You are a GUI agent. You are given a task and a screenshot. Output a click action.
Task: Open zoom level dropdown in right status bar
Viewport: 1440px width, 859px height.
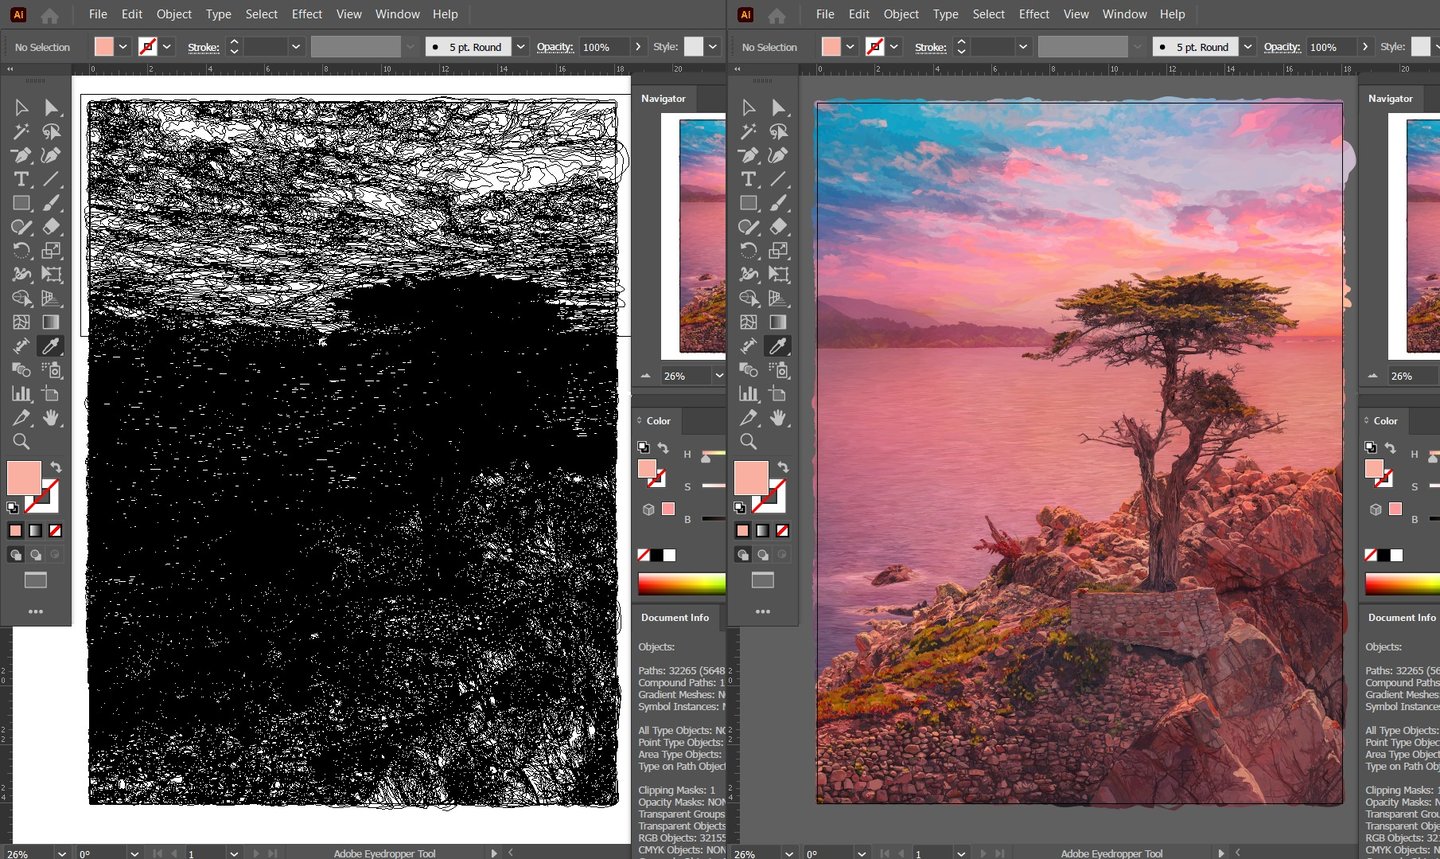point(788,853)
